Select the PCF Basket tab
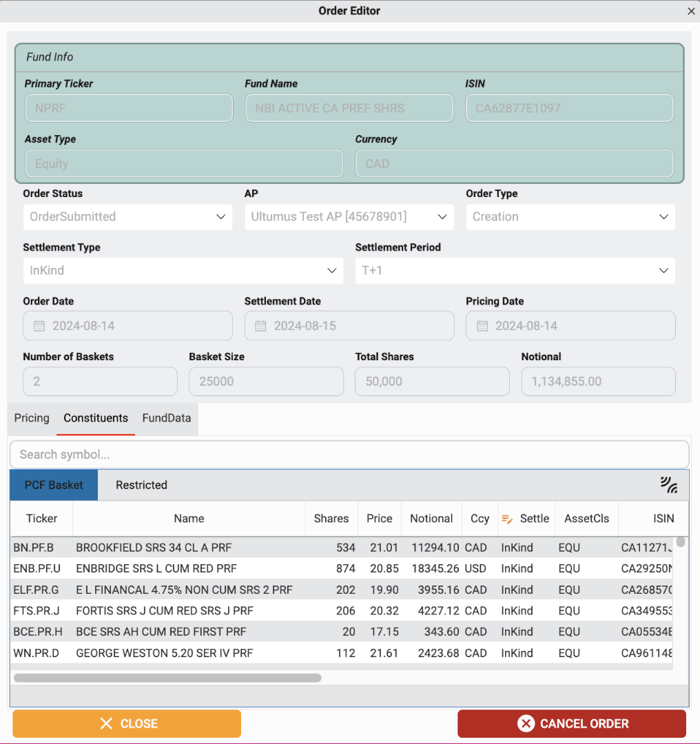This screenshot has width=700, height=744. point(54,485)
